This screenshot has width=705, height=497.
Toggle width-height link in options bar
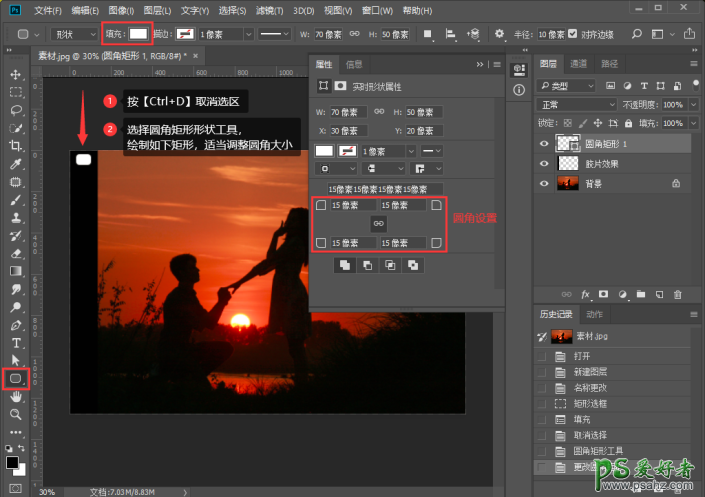[x=354, y=34]
